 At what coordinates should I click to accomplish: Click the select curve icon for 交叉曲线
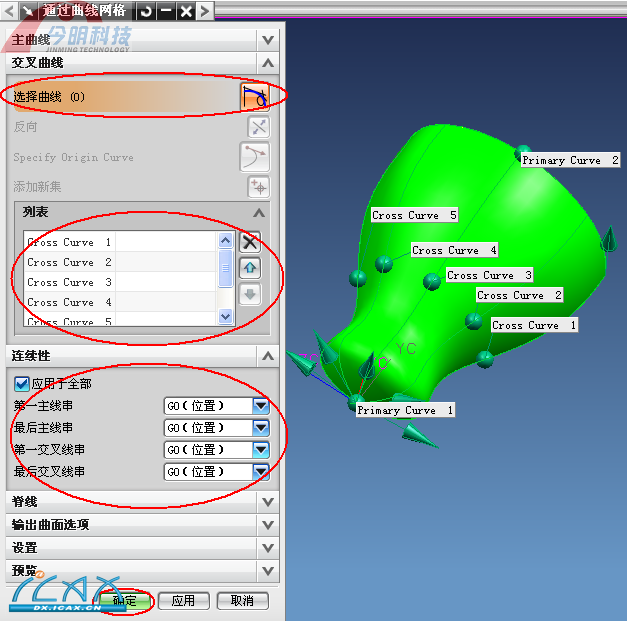tap(256, 97)
